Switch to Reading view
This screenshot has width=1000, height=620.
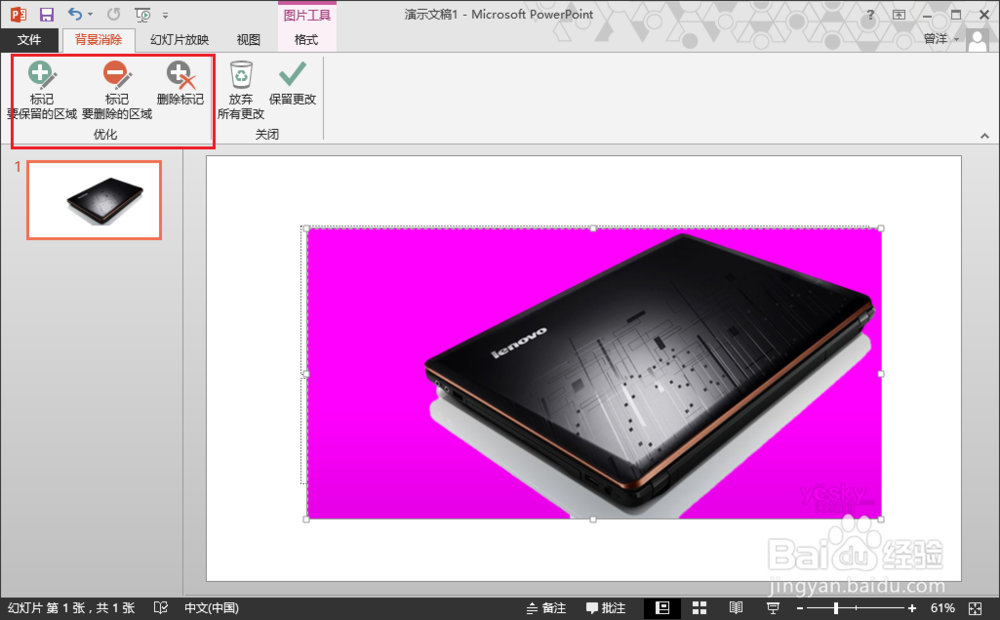pyautogui.click(x=736, y=608)
